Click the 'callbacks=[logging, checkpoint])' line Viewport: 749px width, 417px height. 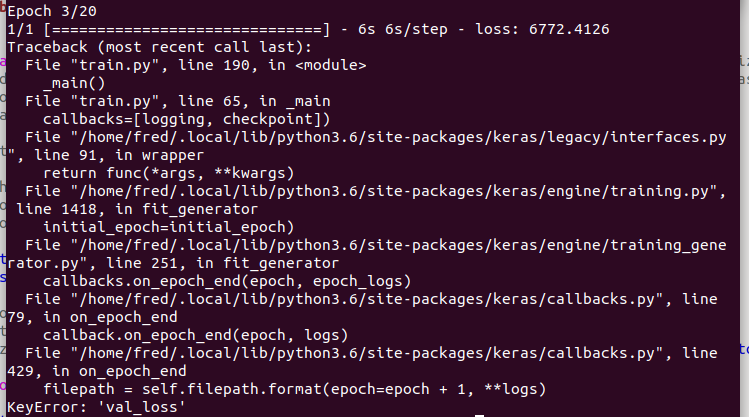pyautogui.click(x=187, y=119)
